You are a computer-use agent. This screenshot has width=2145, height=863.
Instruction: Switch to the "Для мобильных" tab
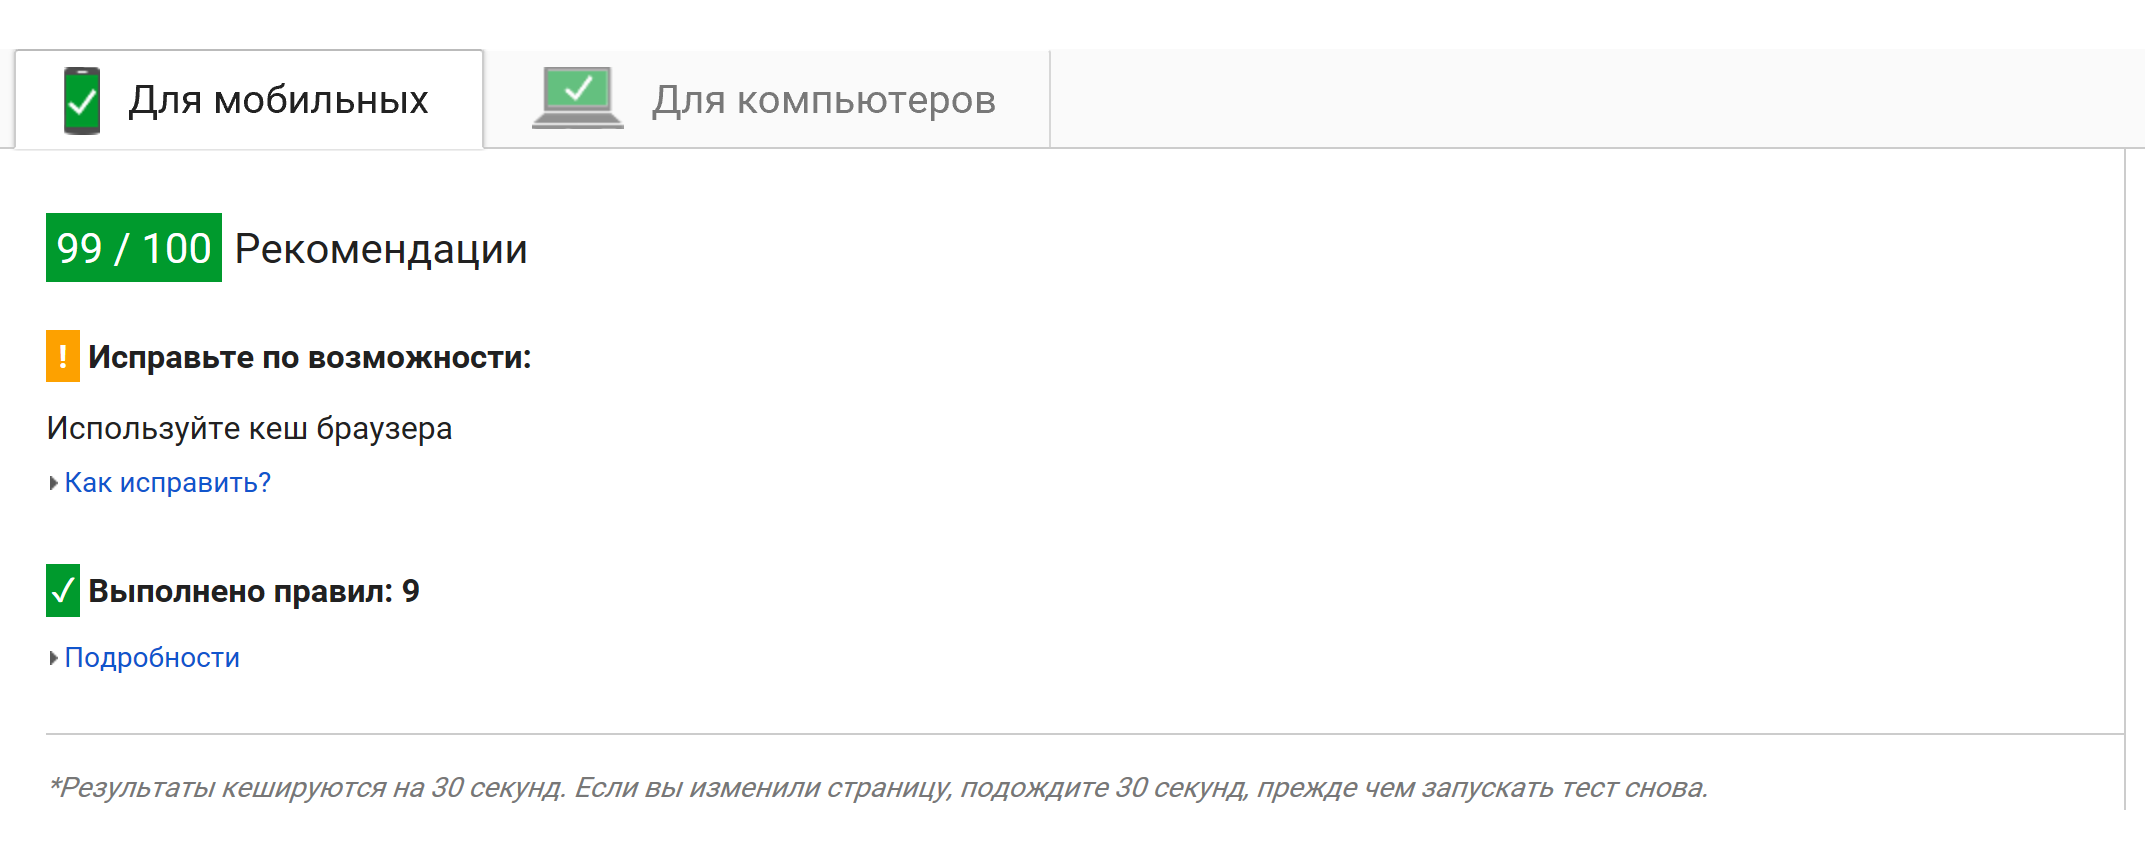[x=278, y=100]
